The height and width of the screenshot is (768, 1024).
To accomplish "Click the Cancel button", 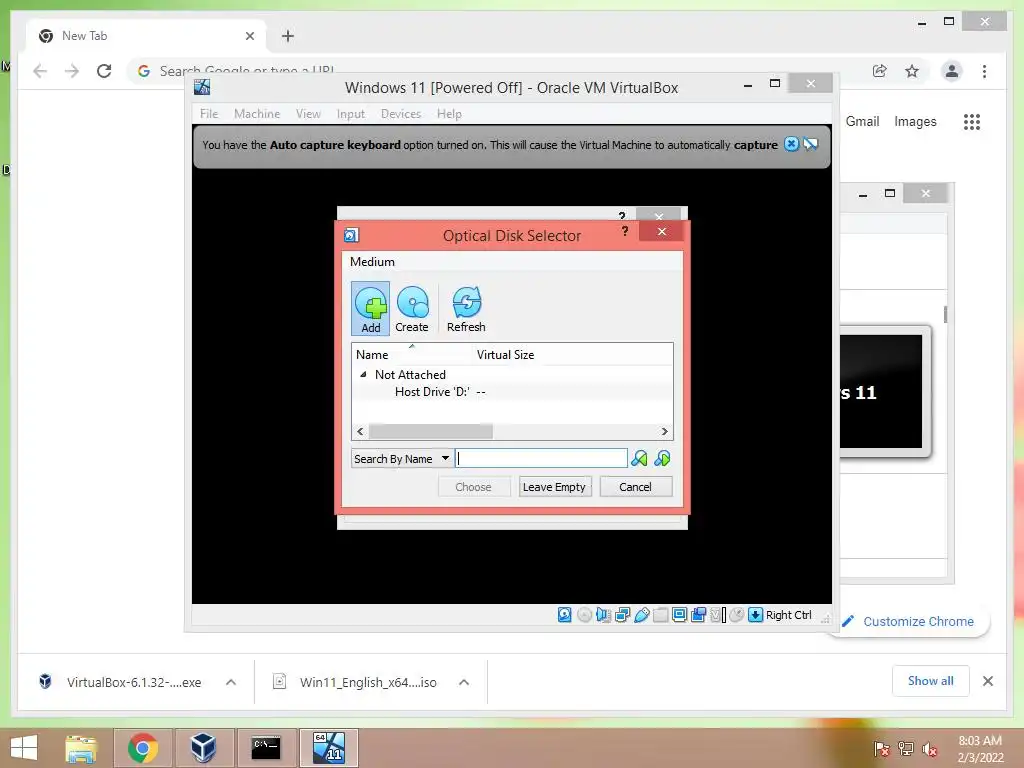I will click(635, 487).
